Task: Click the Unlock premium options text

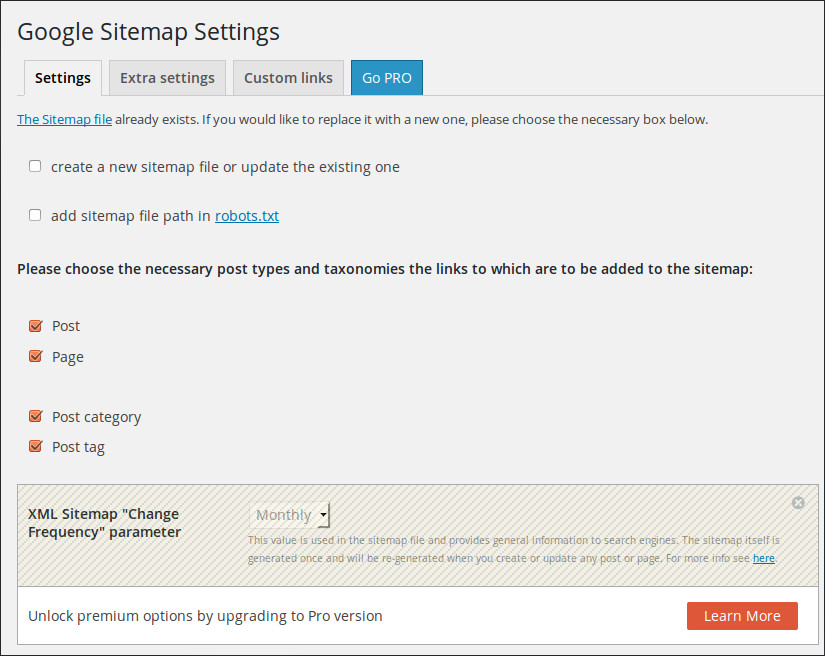Action: tap(205, 616)
